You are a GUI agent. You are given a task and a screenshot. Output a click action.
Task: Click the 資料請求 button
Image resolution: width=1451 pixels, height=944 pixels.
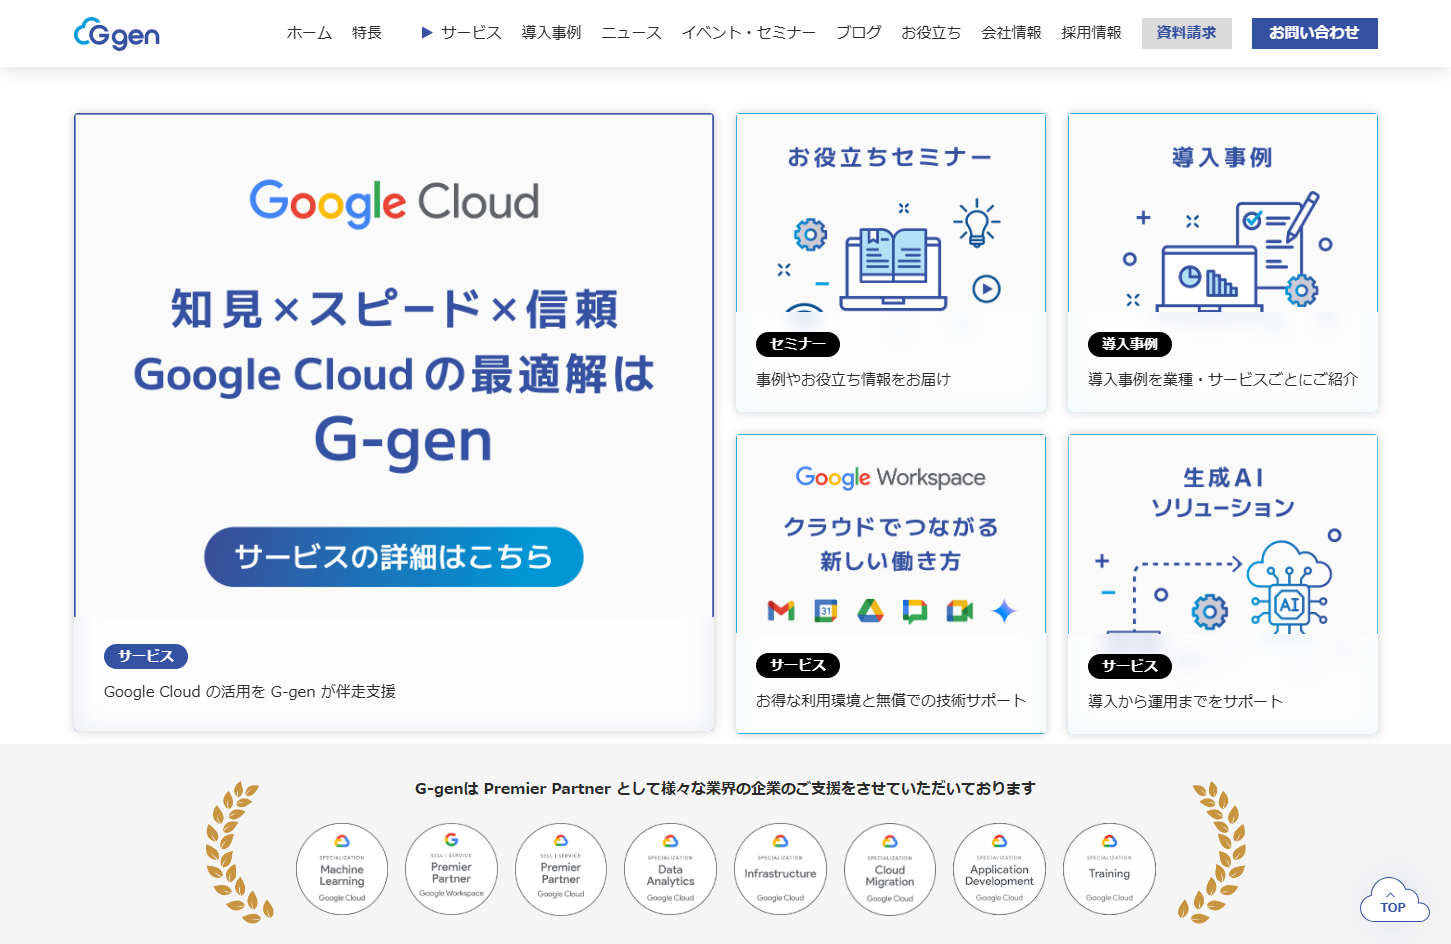(x=1186, y=33)
